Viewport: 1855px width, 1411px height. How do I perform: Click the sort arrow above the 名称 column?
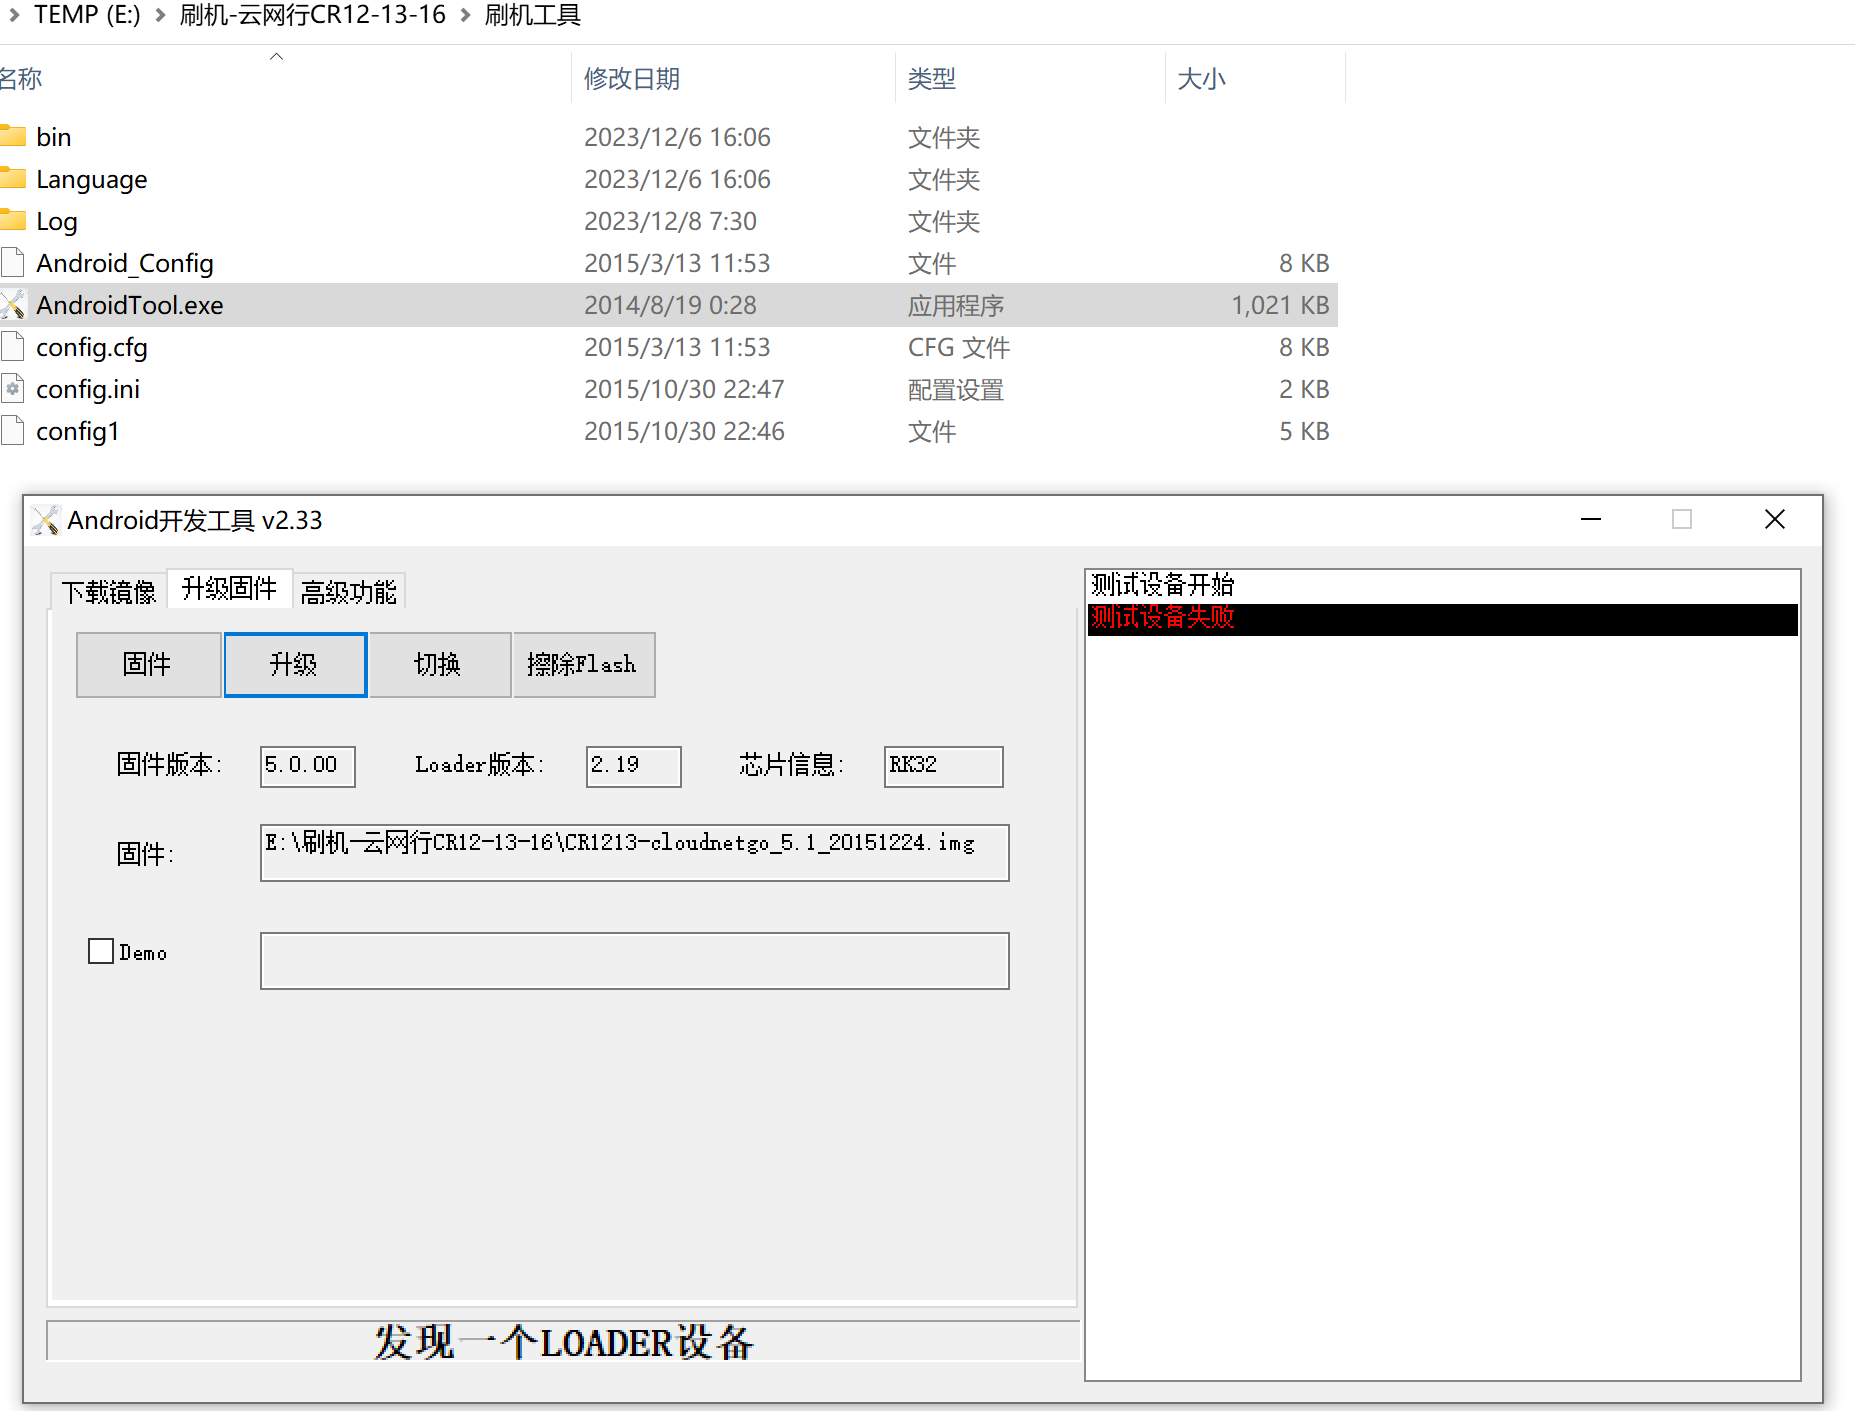[x=277, y=56]
